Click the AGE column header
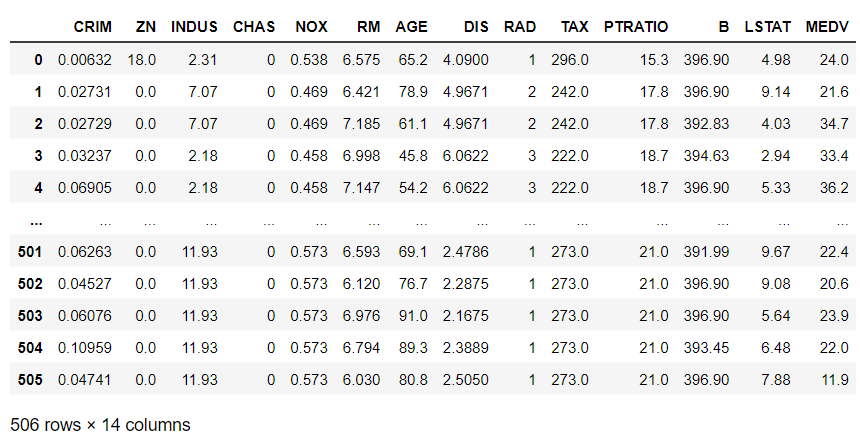 tap(411, 27)
